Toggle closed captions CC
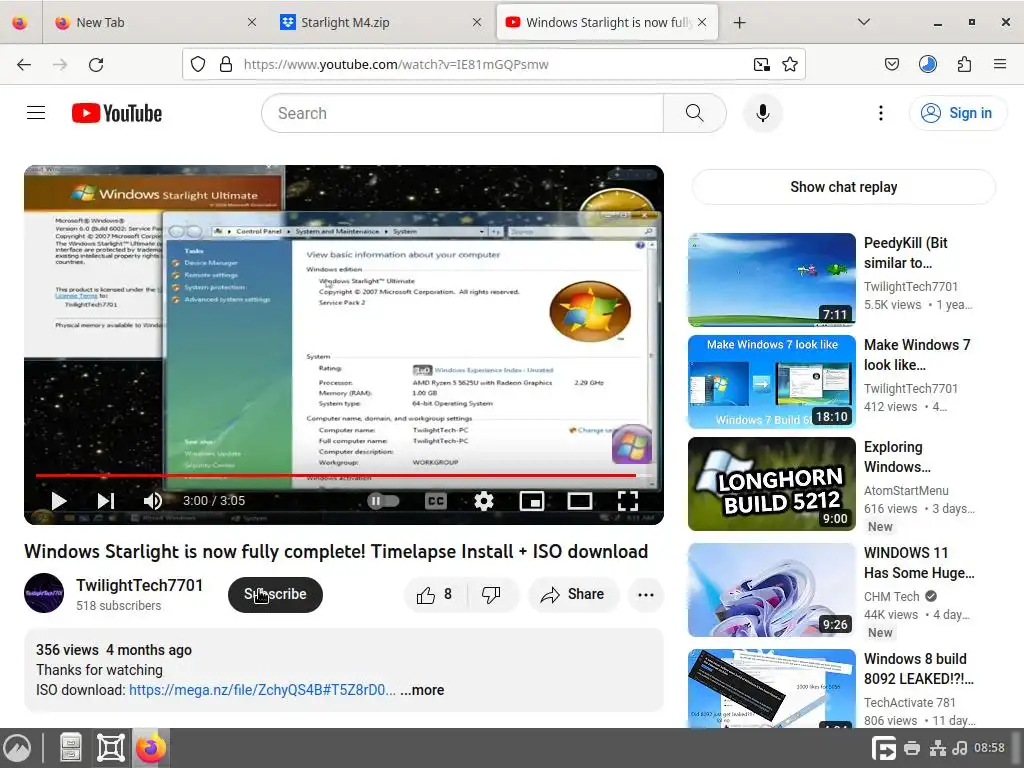The width and height of the screenshot is (1024, 768). click(436, 501)
